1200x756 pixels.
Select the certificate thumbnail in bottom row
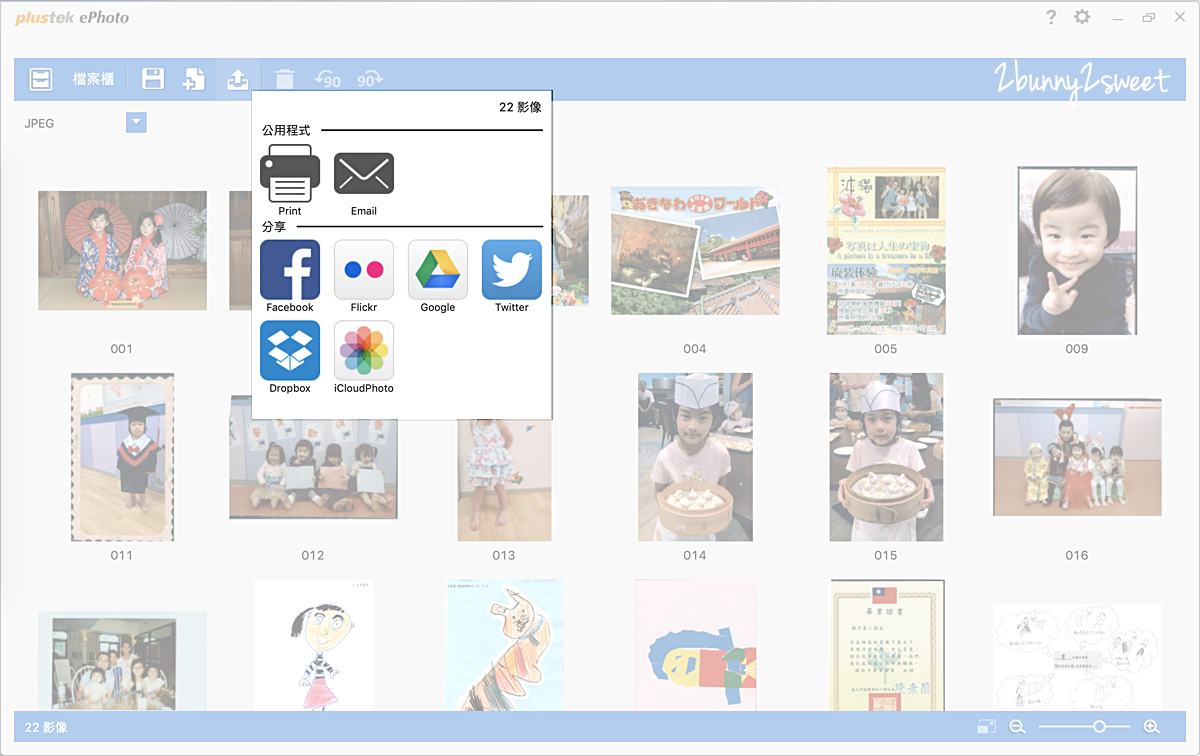(x=886, y=645)
